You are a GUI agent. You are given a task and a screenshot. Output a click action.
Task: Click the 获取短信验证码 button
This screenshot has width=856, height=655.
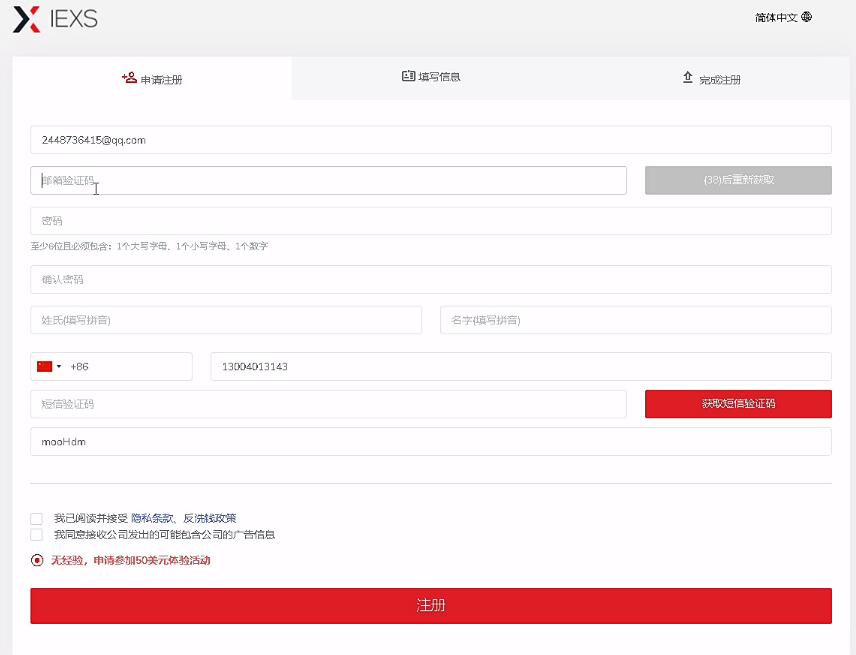coord(738,404)
